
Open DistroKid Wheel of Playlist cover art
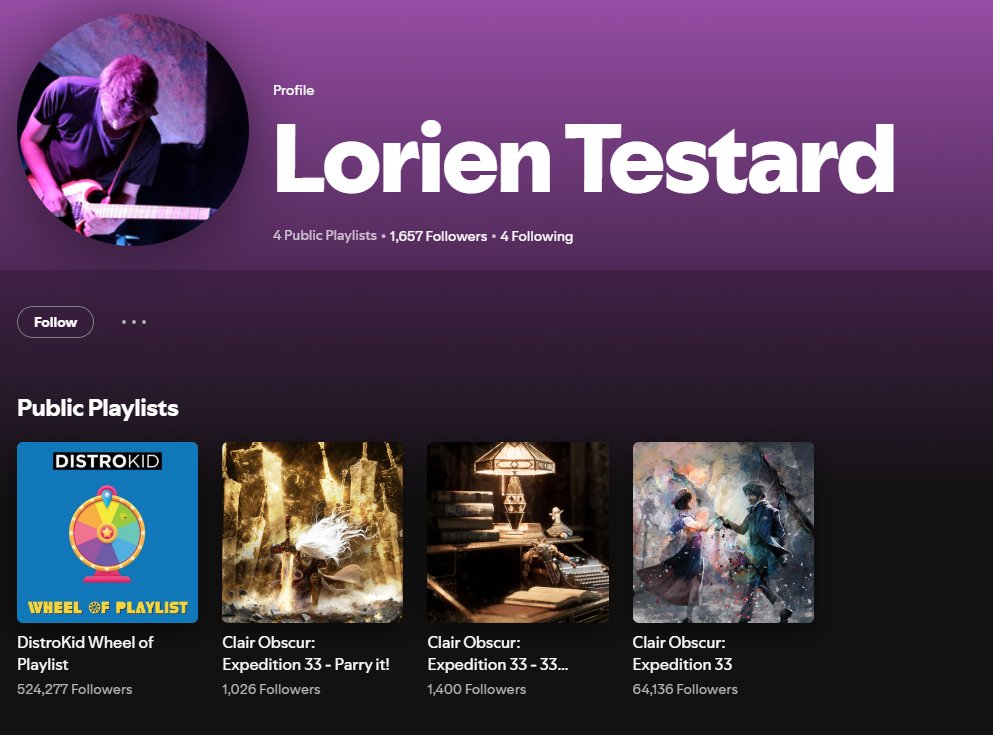(108, 532)
